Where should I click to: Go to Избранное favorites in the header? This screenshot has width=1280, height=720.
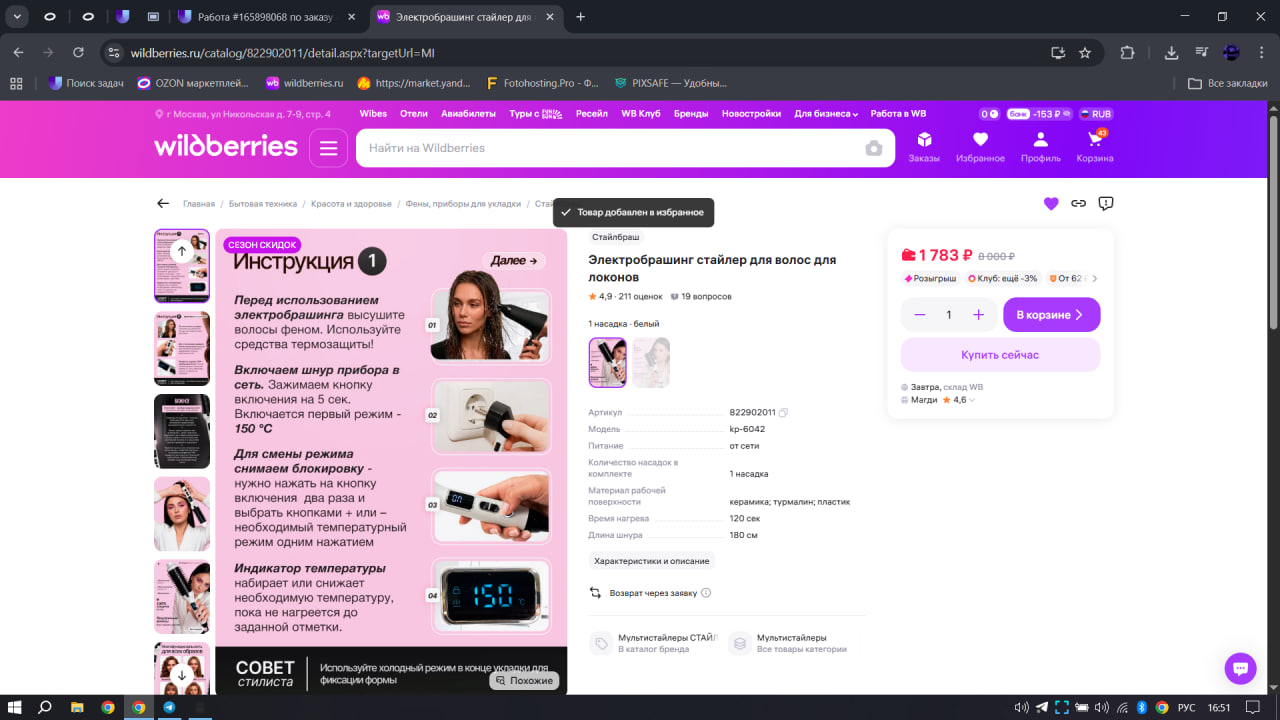click(x=980, y=147)
